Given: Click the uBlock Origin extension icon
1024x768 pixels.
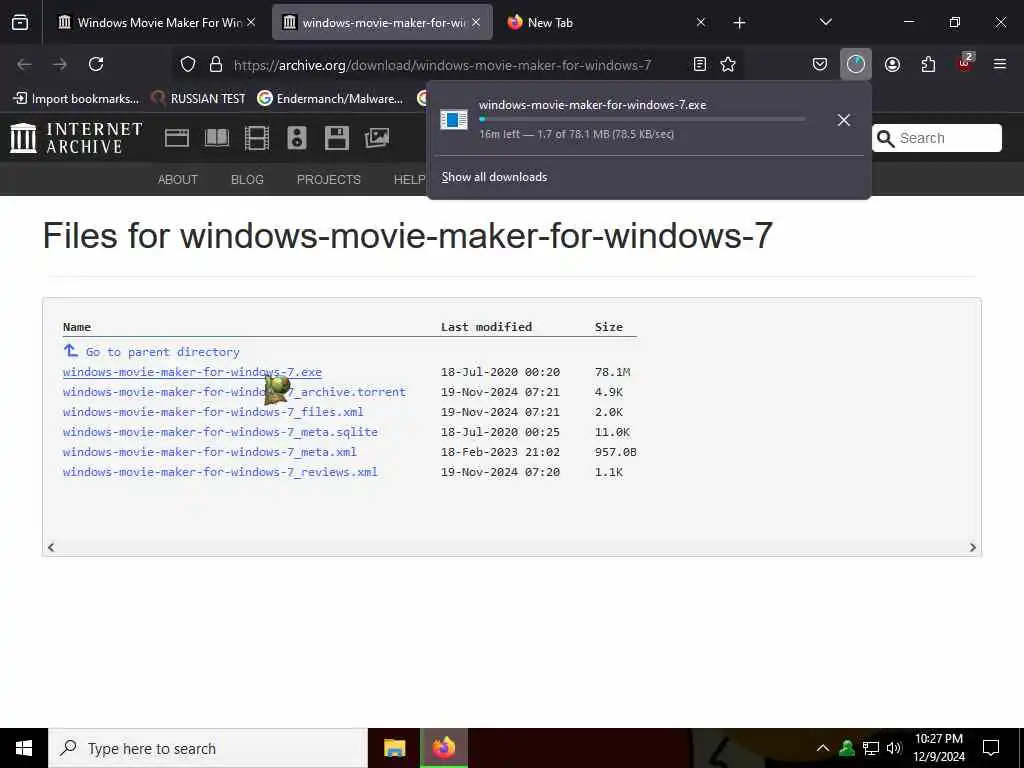Looking at the screenshot, I should point(965,63).
